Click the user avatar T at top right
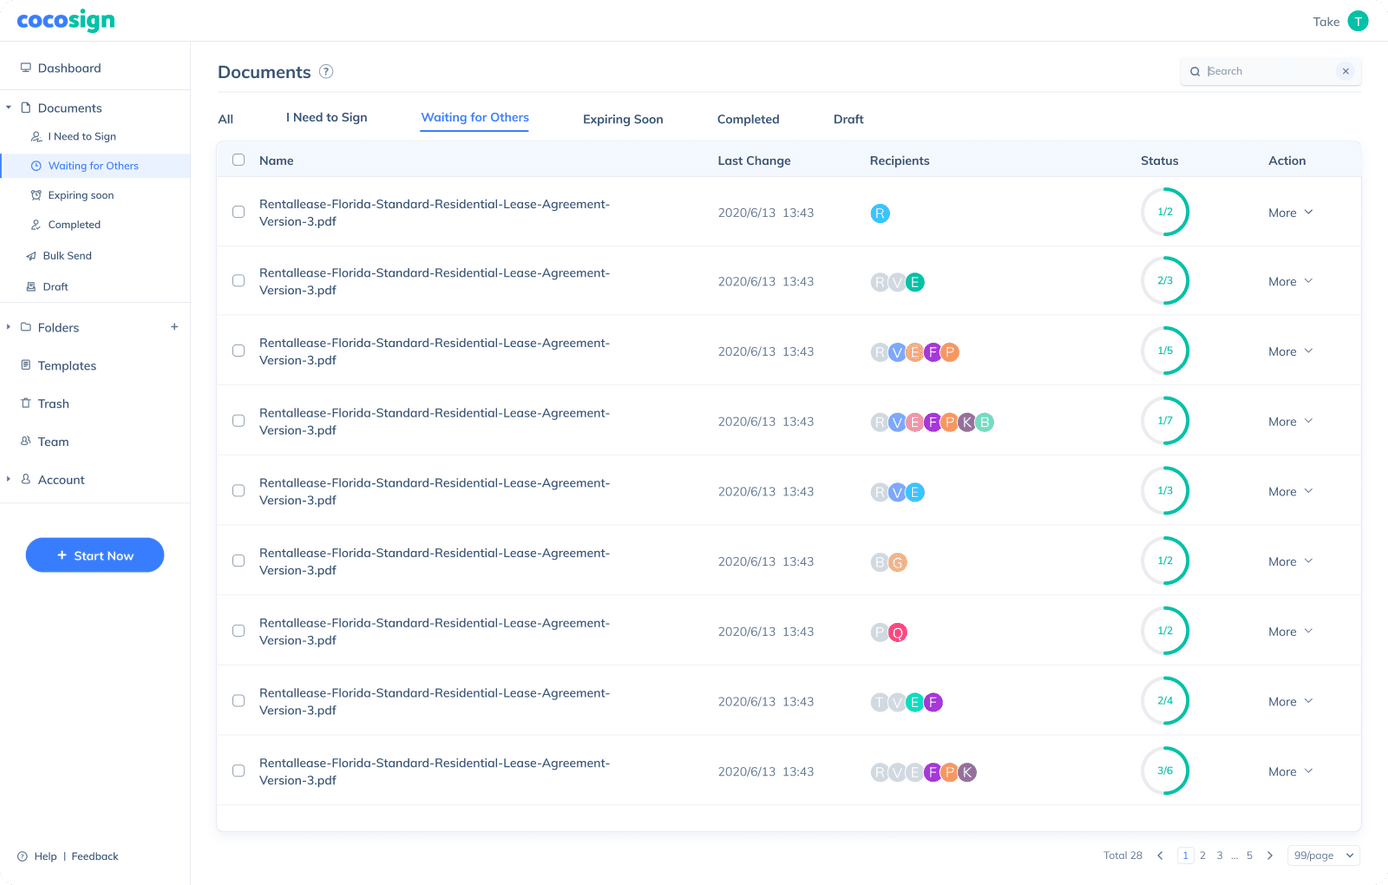1388x885 pixels. 1357,22
